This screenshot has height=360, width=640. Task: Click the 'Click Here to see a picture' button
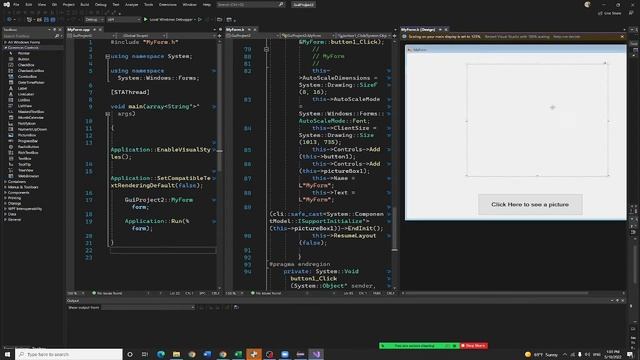[530, 204]
